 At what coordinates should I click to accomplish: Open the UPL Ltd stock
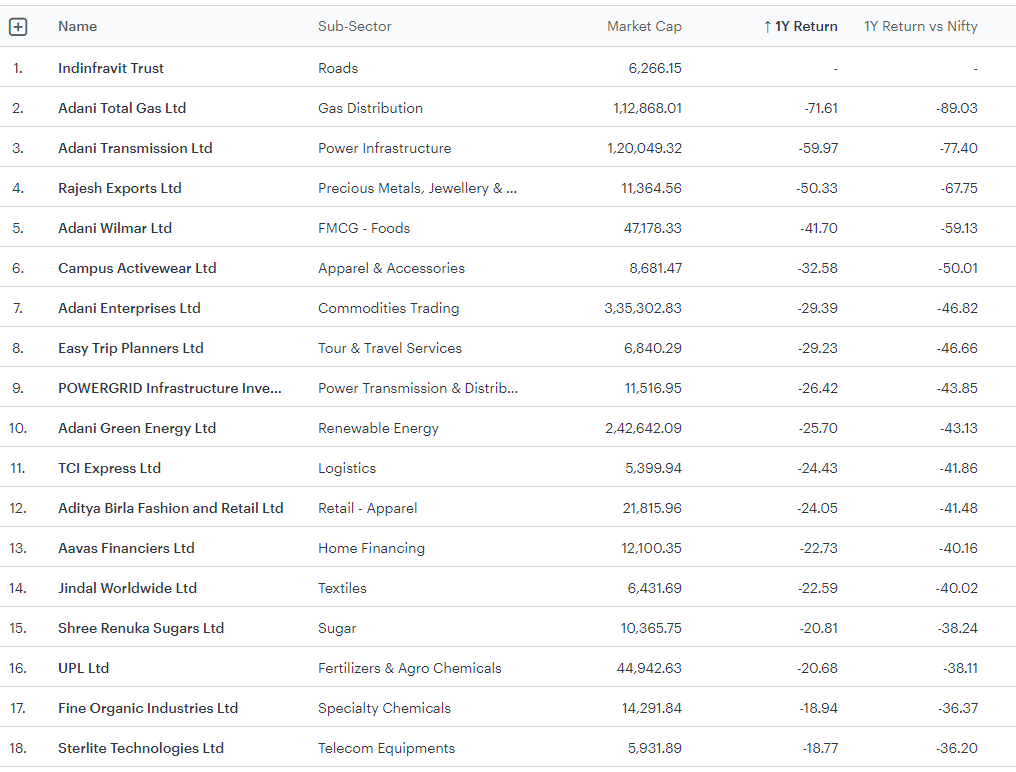point(84,668)
